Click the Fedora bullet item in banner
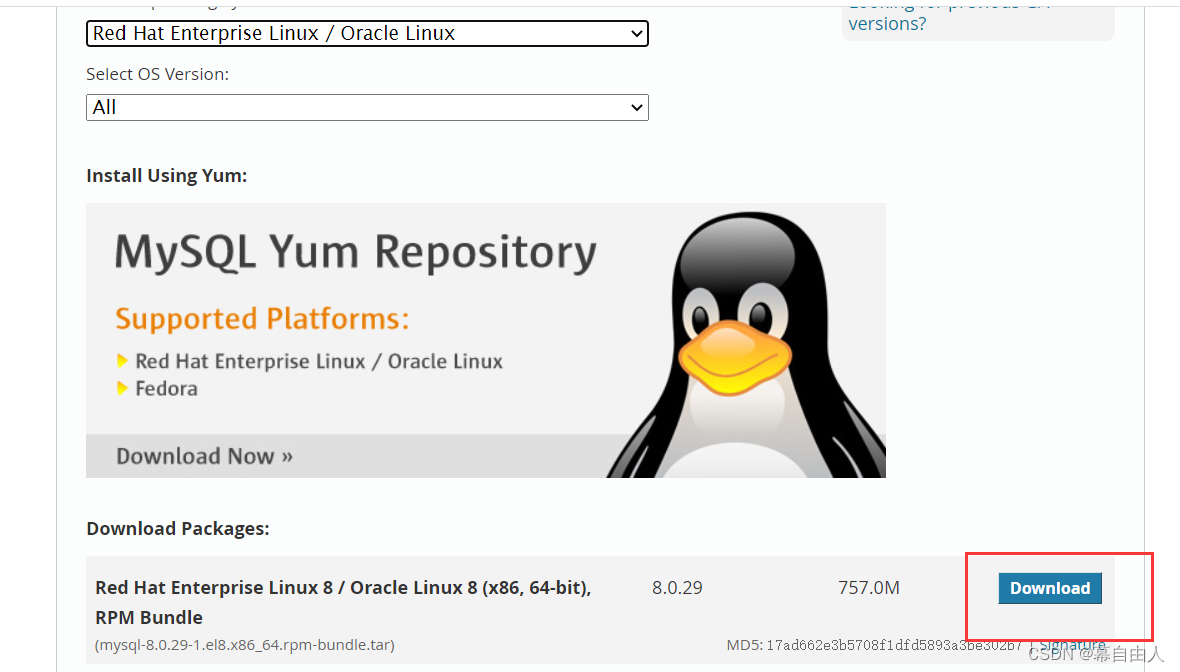The height and width of the screenshot is (672, 1180). coord(166,388)
